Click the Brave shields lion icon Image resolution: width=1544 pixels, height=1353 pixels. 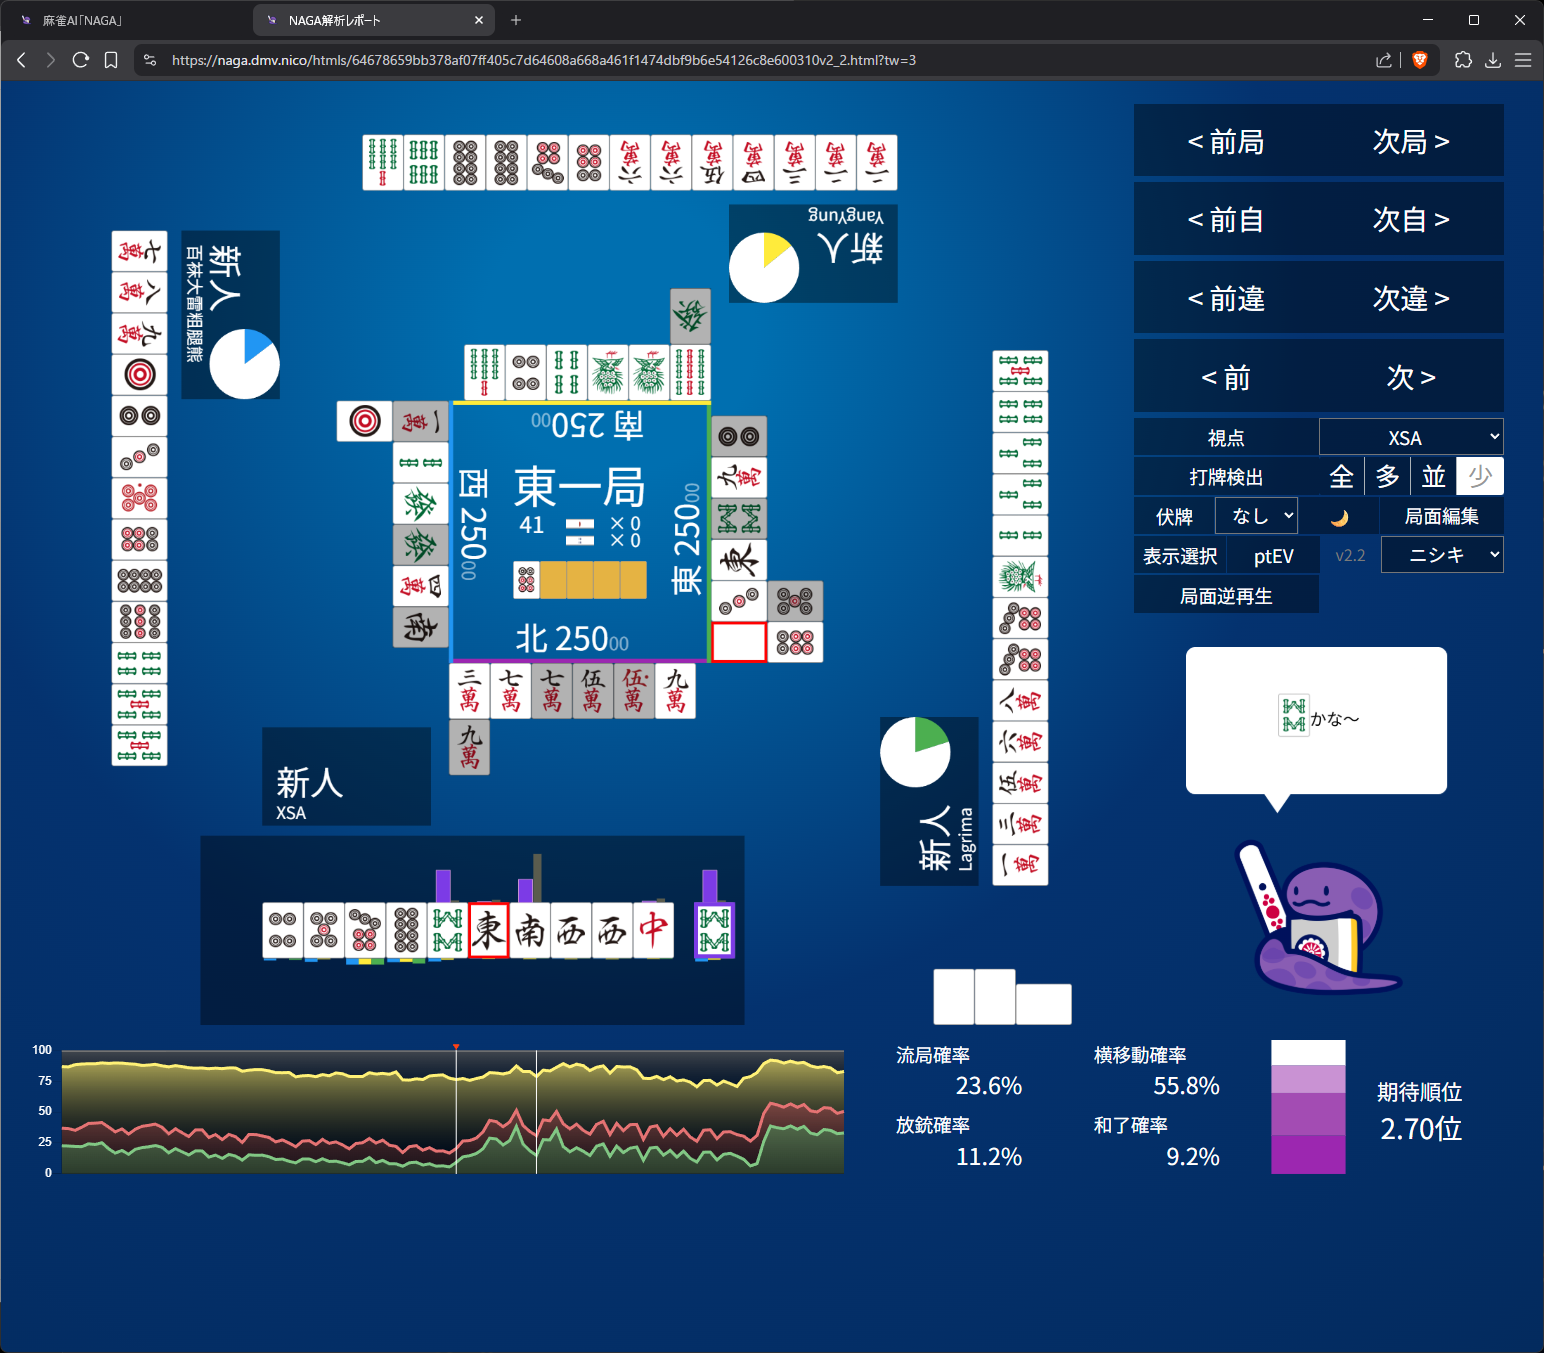(x=1419, y=60)
